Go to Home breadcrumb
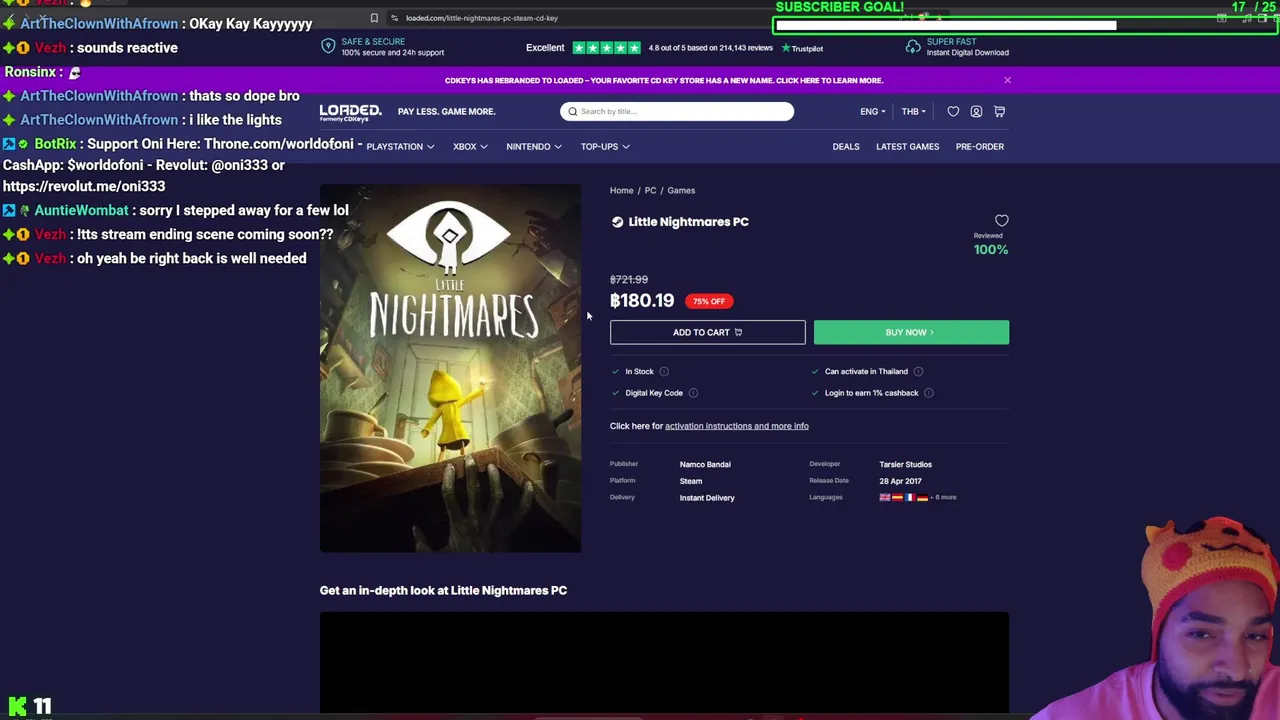Viewport: 1280px width, 720px height. [621, 190]
